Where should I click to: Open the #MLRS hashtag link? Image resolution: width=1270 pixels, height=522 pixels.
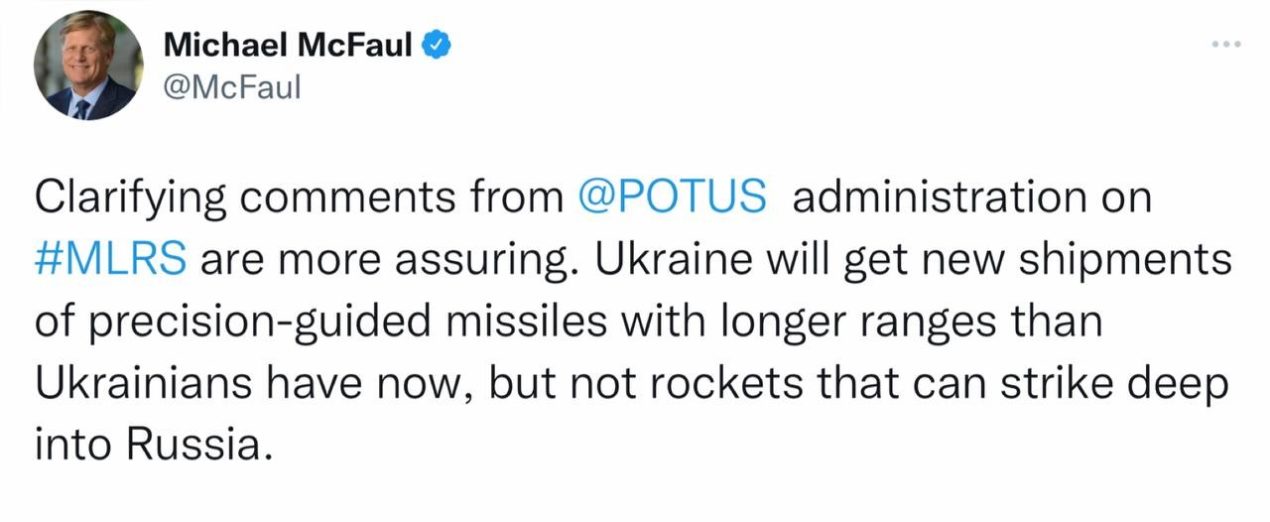click(112, 260)
